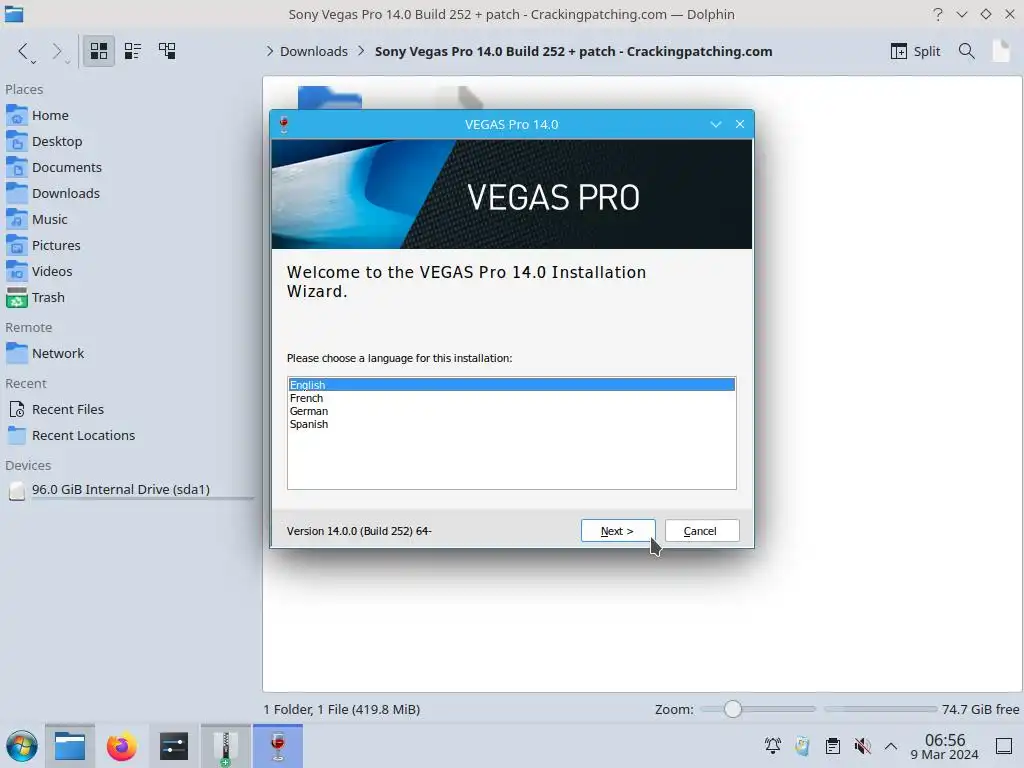Adjust the Dolphin Zoom slider handle
Screen dimensions: 1024x768
(733, 709)
